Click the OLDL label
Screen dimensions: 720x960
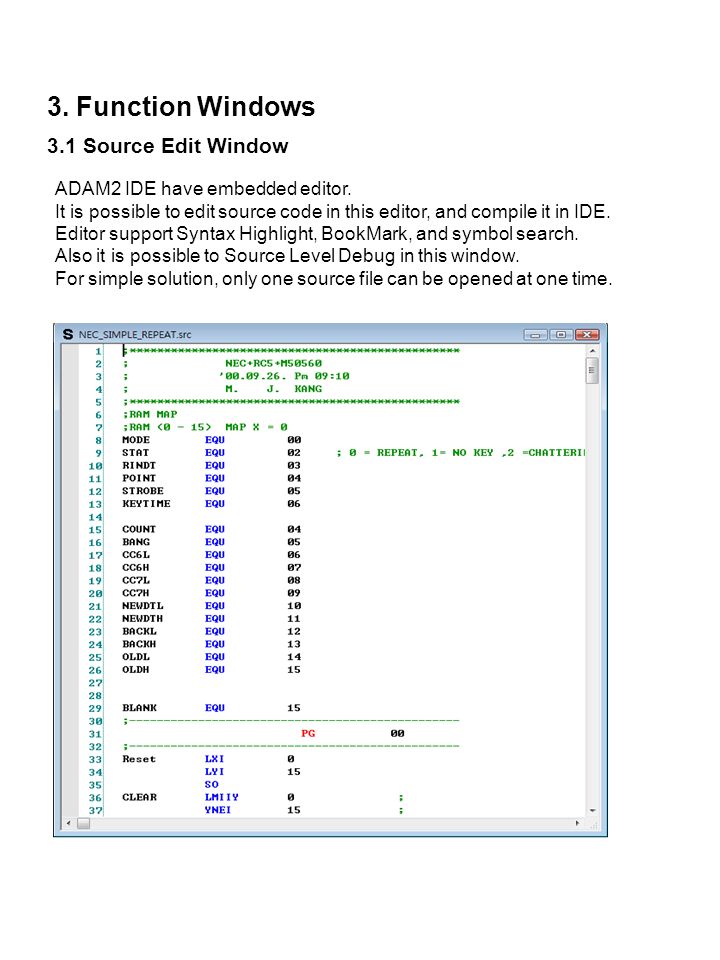[136, 657]
